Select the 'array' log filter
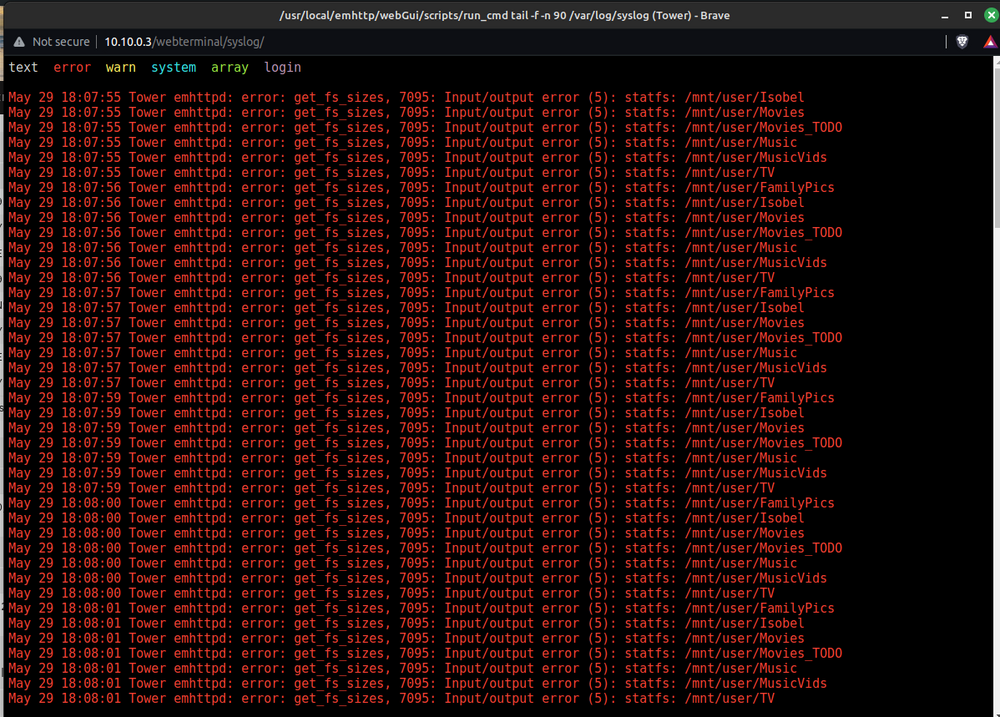The height and width of the screenshot is (717, 1000). point(230,67)
